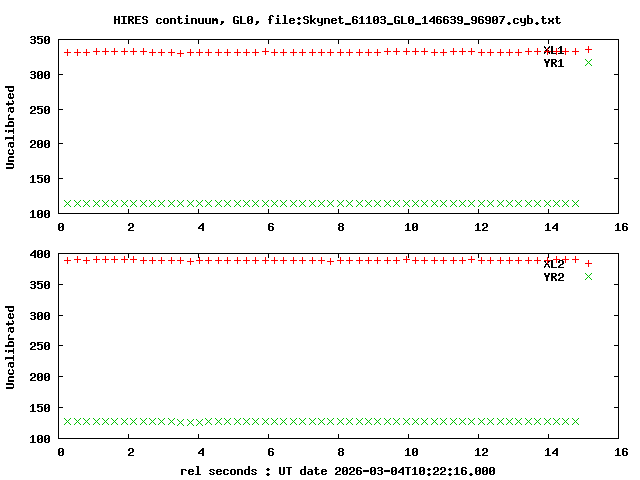Click the green cross marker beside YR1 legend
Image resolution: width=640 pixels, height=480 pixels.
[x=588, y=63]
